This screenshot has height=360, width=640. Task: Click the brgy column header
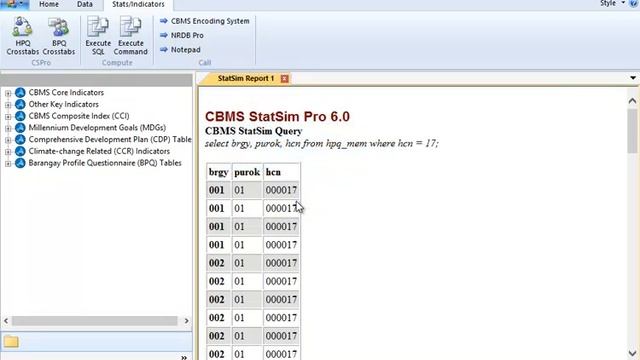click(218, 172)
